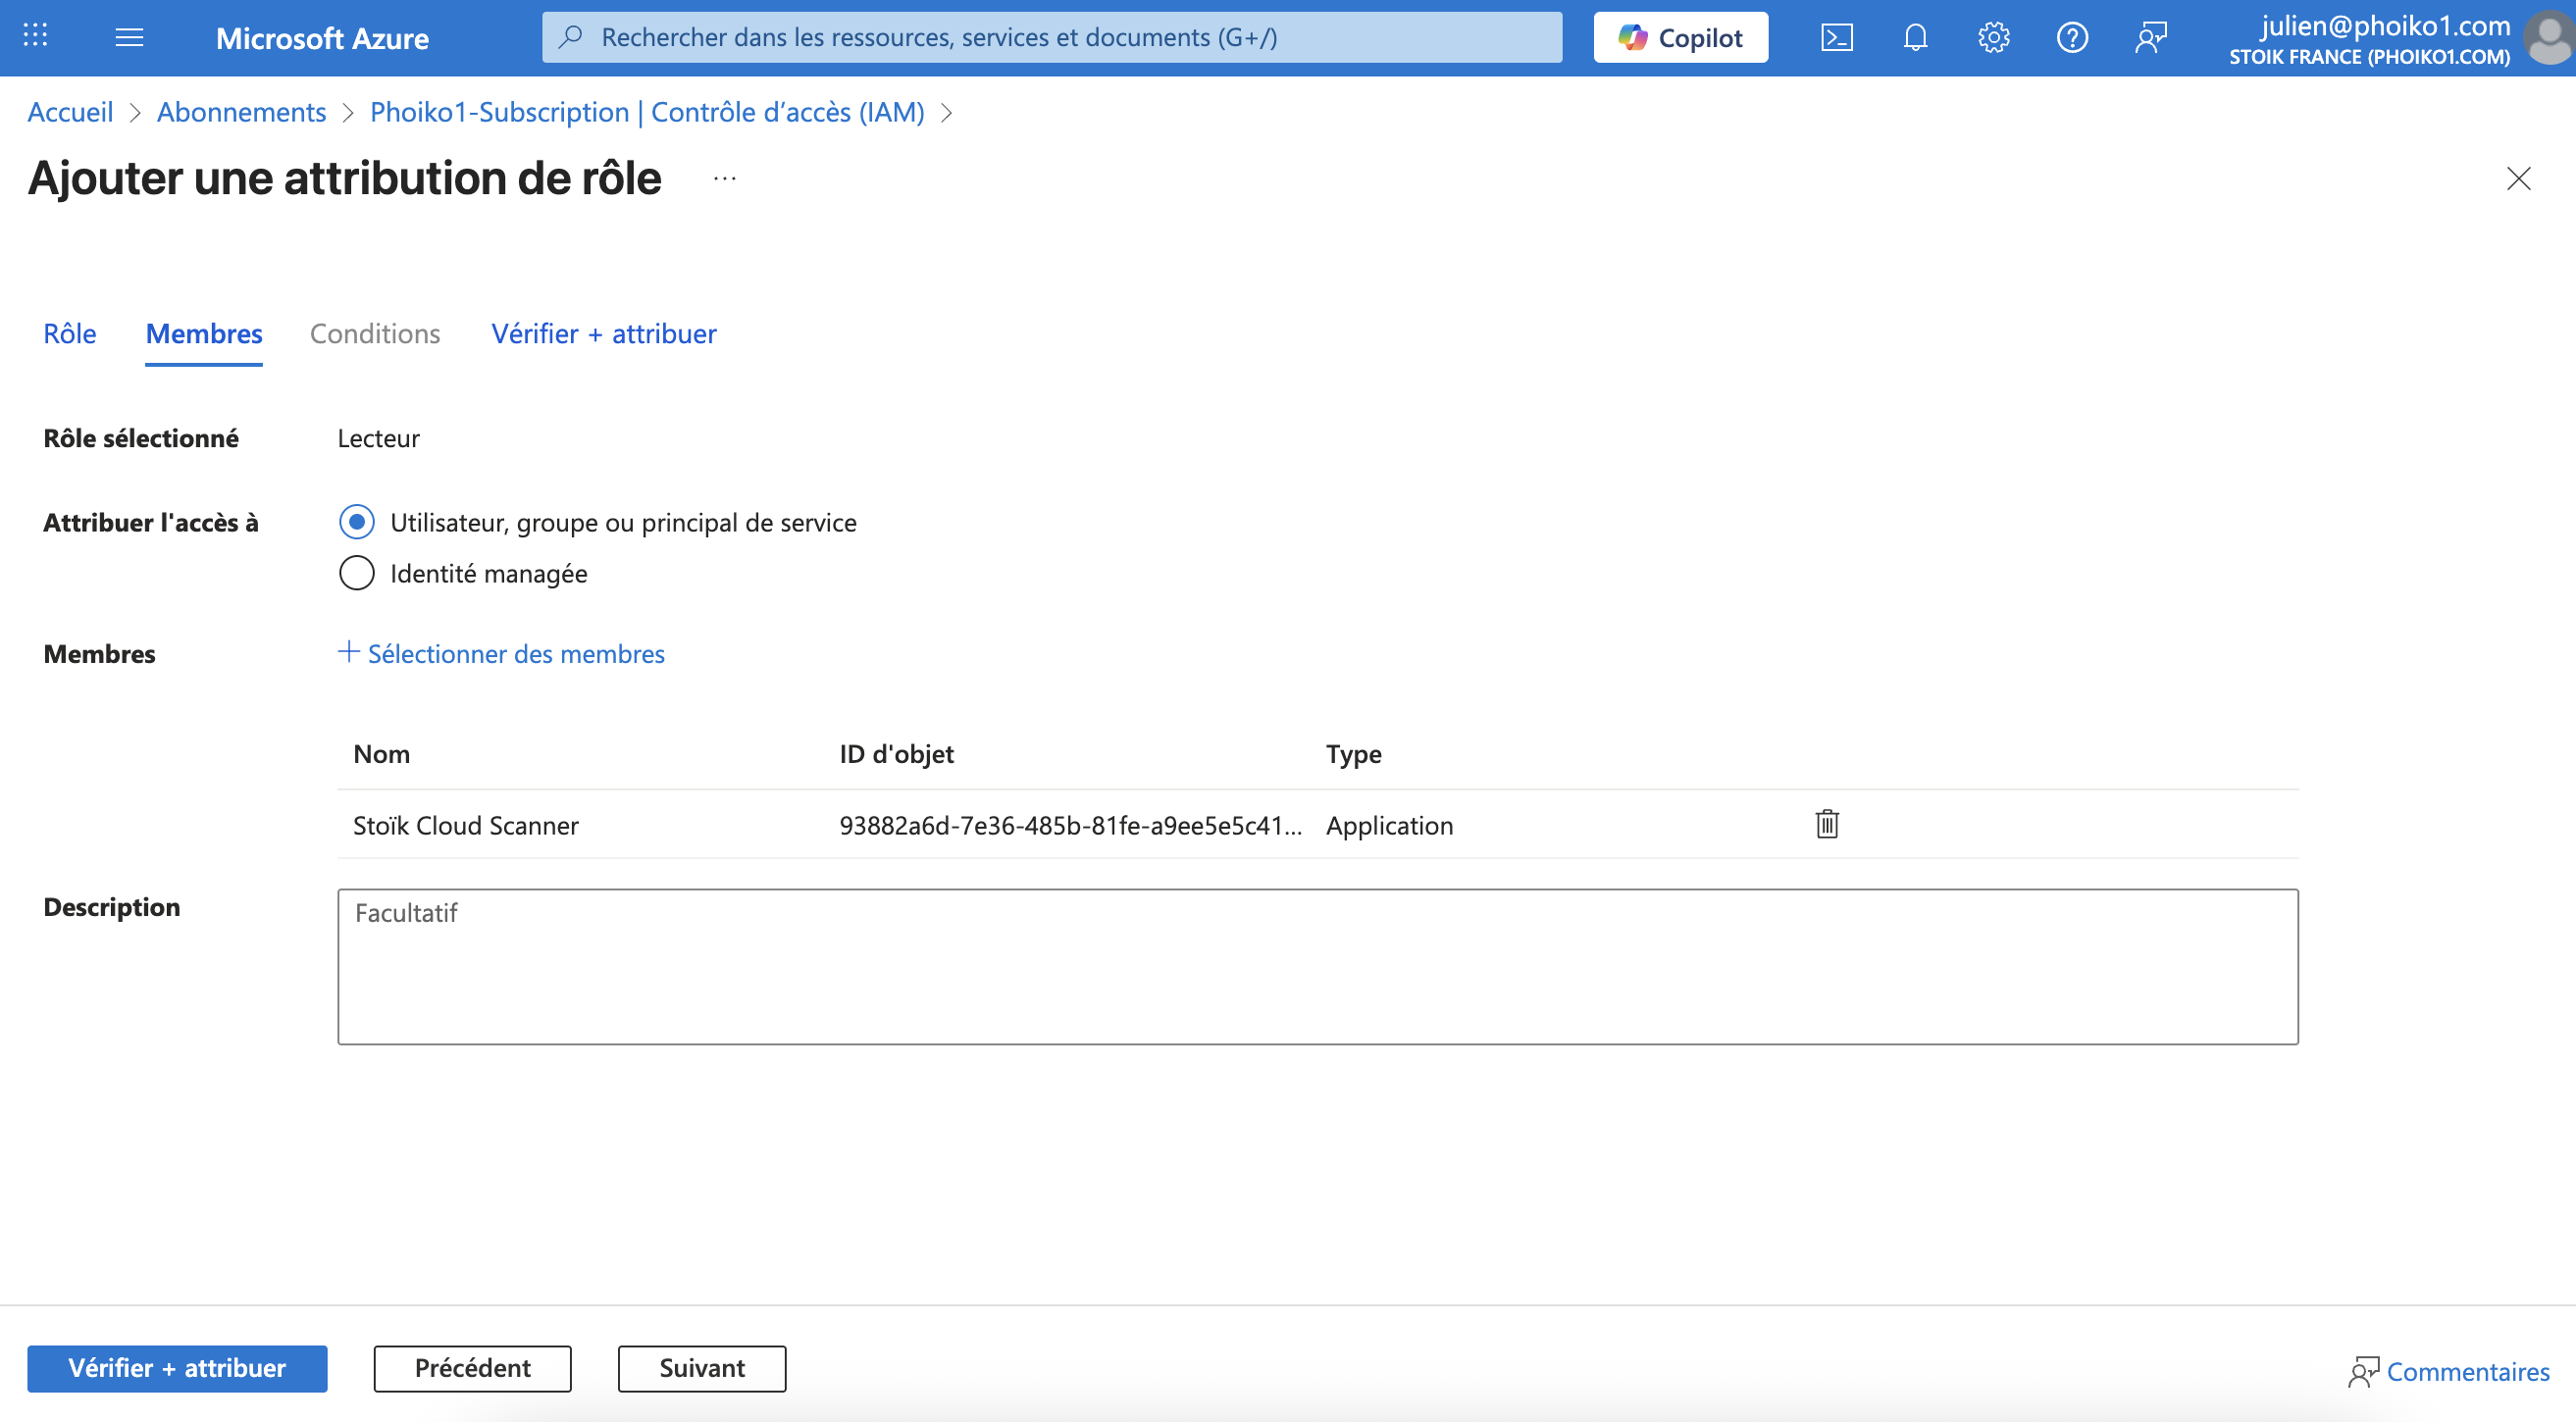Click the Suivant button
Screen dimensions: 2576x1422
701,1367
